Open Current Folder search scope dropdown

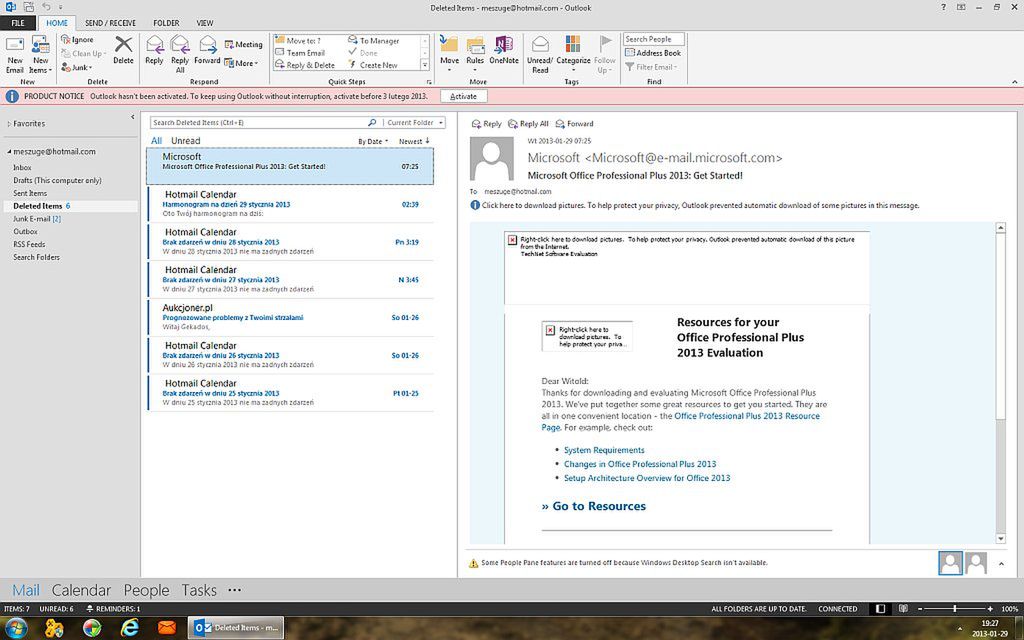pos(415,122)
